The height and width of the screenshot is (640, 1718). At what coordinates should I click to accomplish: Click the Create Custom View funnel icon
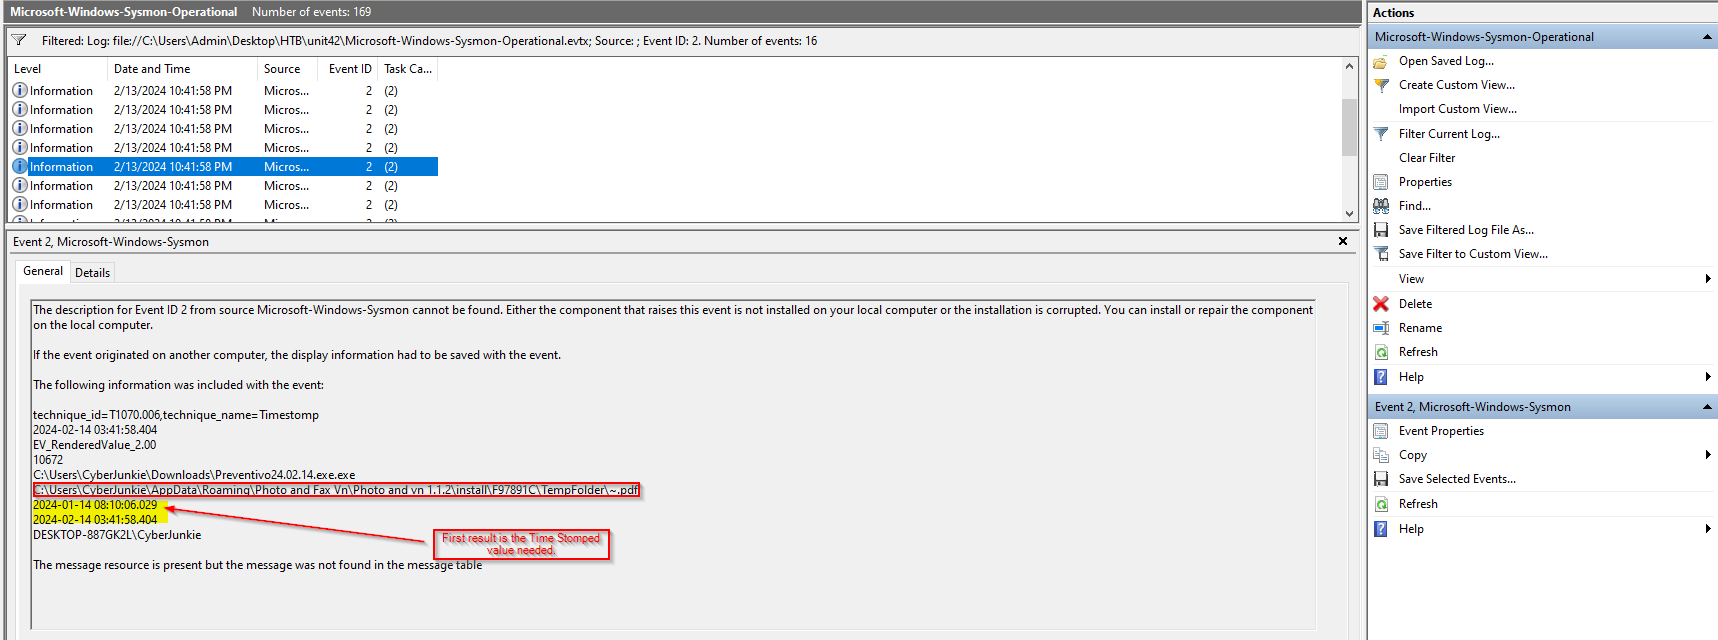tap(1381, 85)
